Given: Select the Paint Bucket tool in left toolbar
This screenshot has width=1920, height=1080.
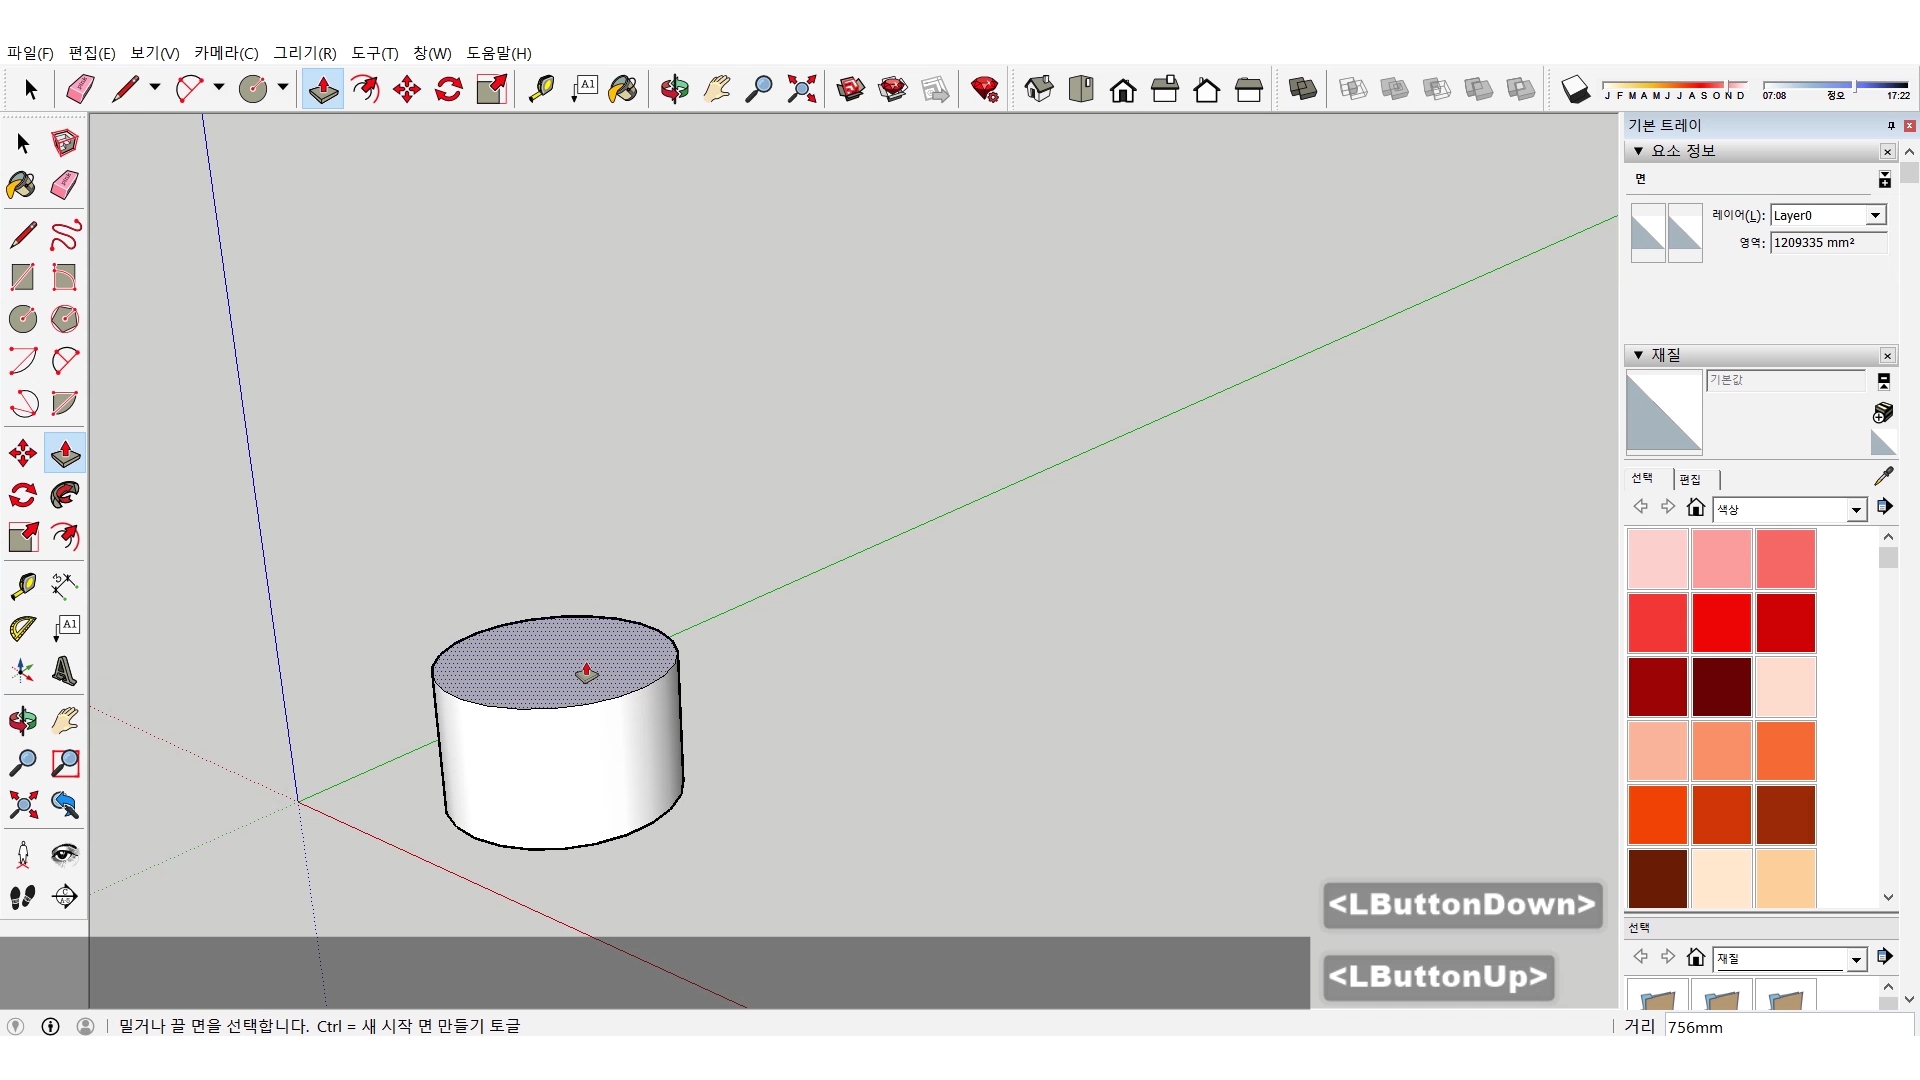Looking at the screenshot, I should point(22,185).
